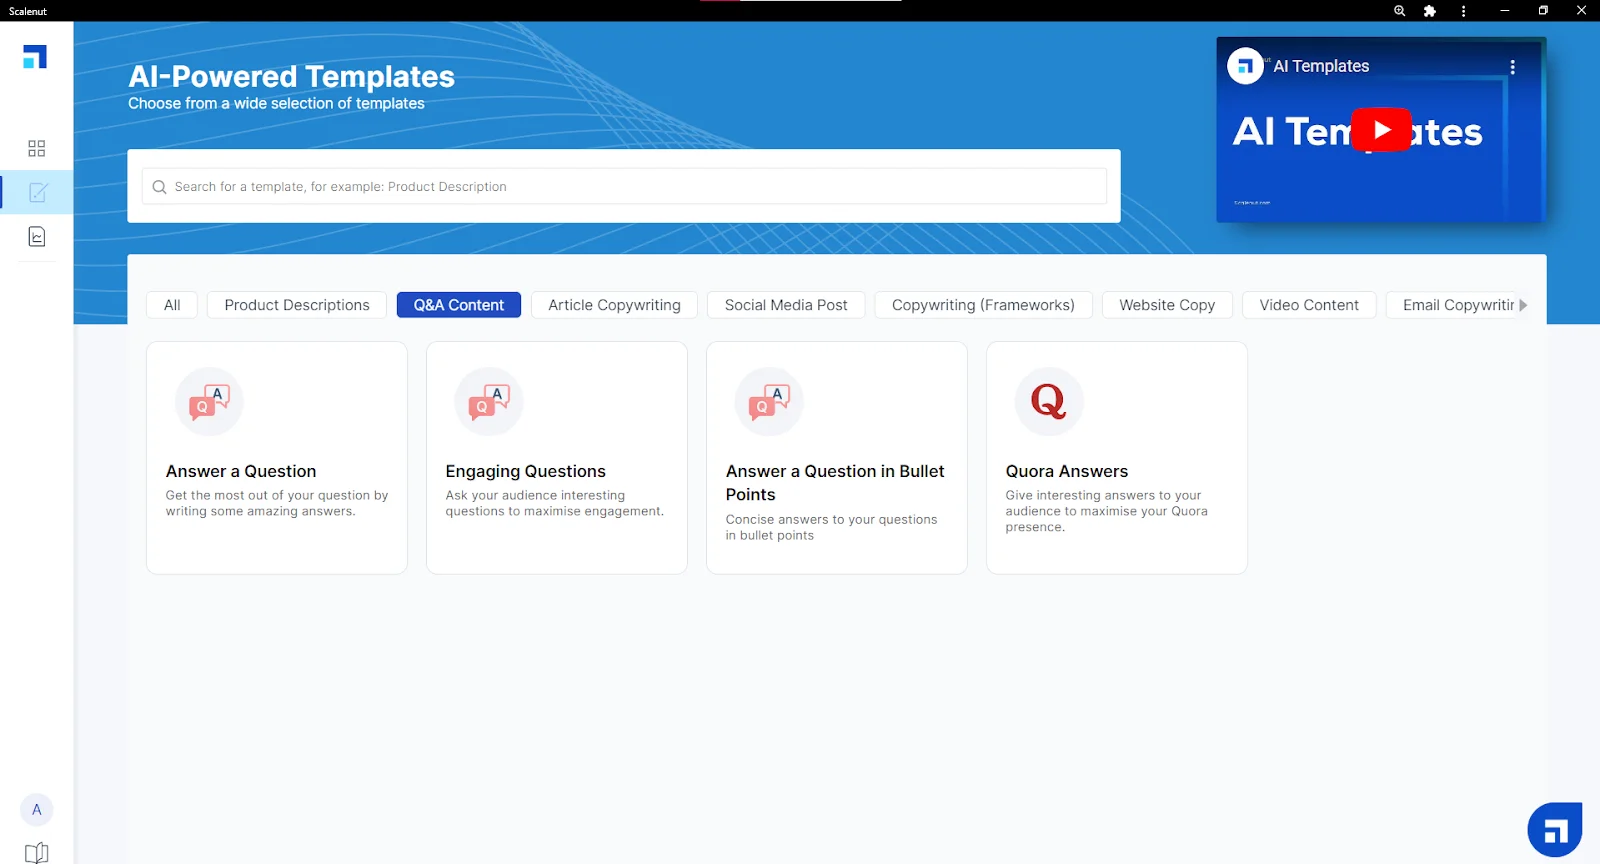Click the Quora Answers 'Q' icon
Screen dimensions: 1600x864
point(1049,401)
